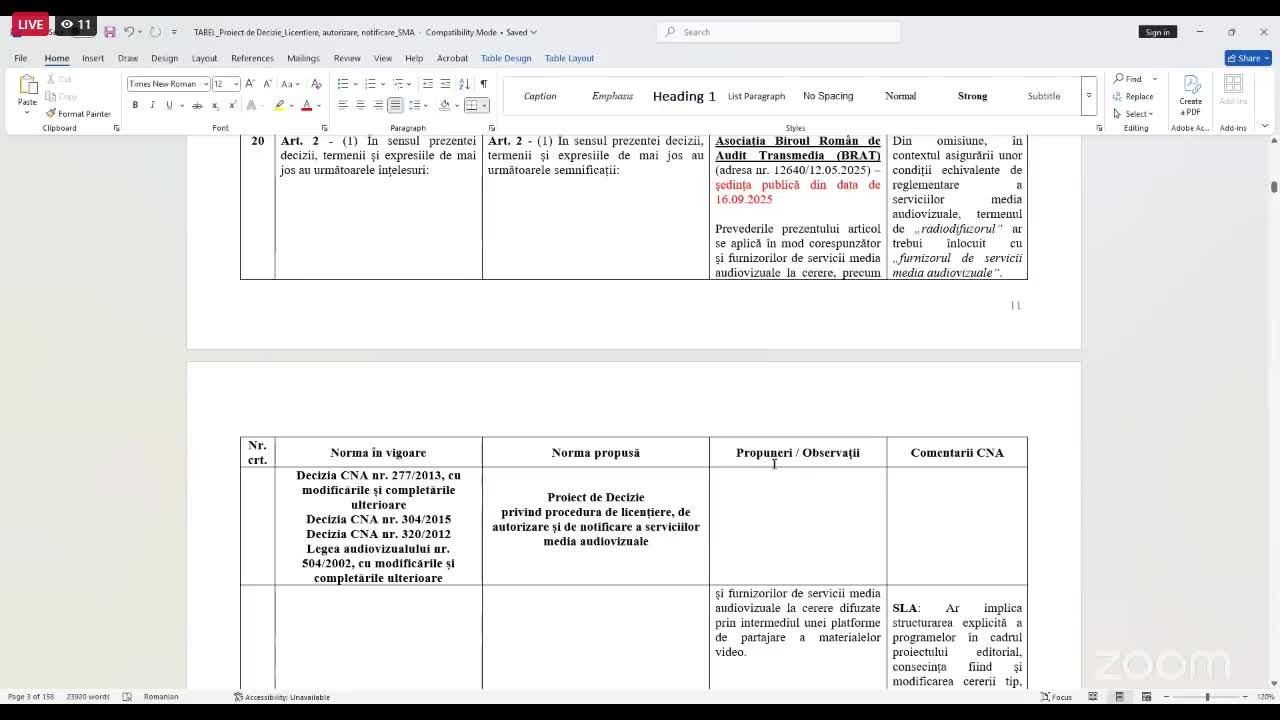Open the Borders dropdown
The width and height of the screenshot is (1280, 720).
pyautogui.click(x=485, y=105)
